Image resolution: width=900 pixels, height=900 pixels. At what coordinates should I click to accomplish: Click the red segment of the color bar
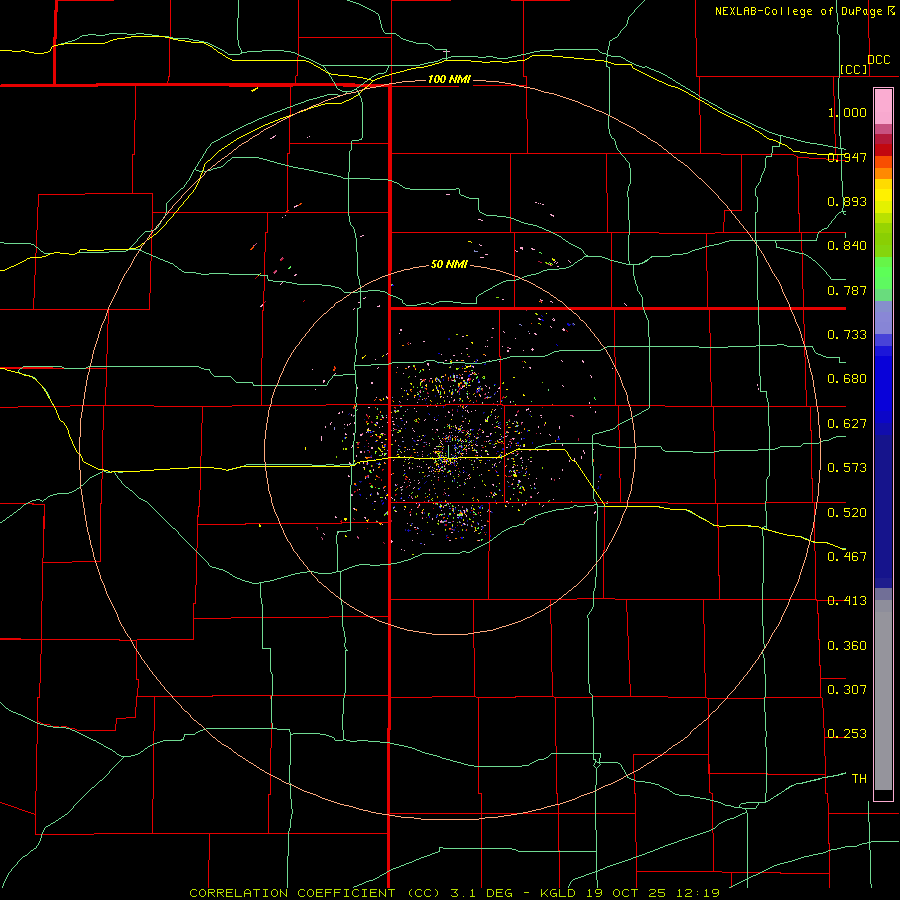click(883, 150)
